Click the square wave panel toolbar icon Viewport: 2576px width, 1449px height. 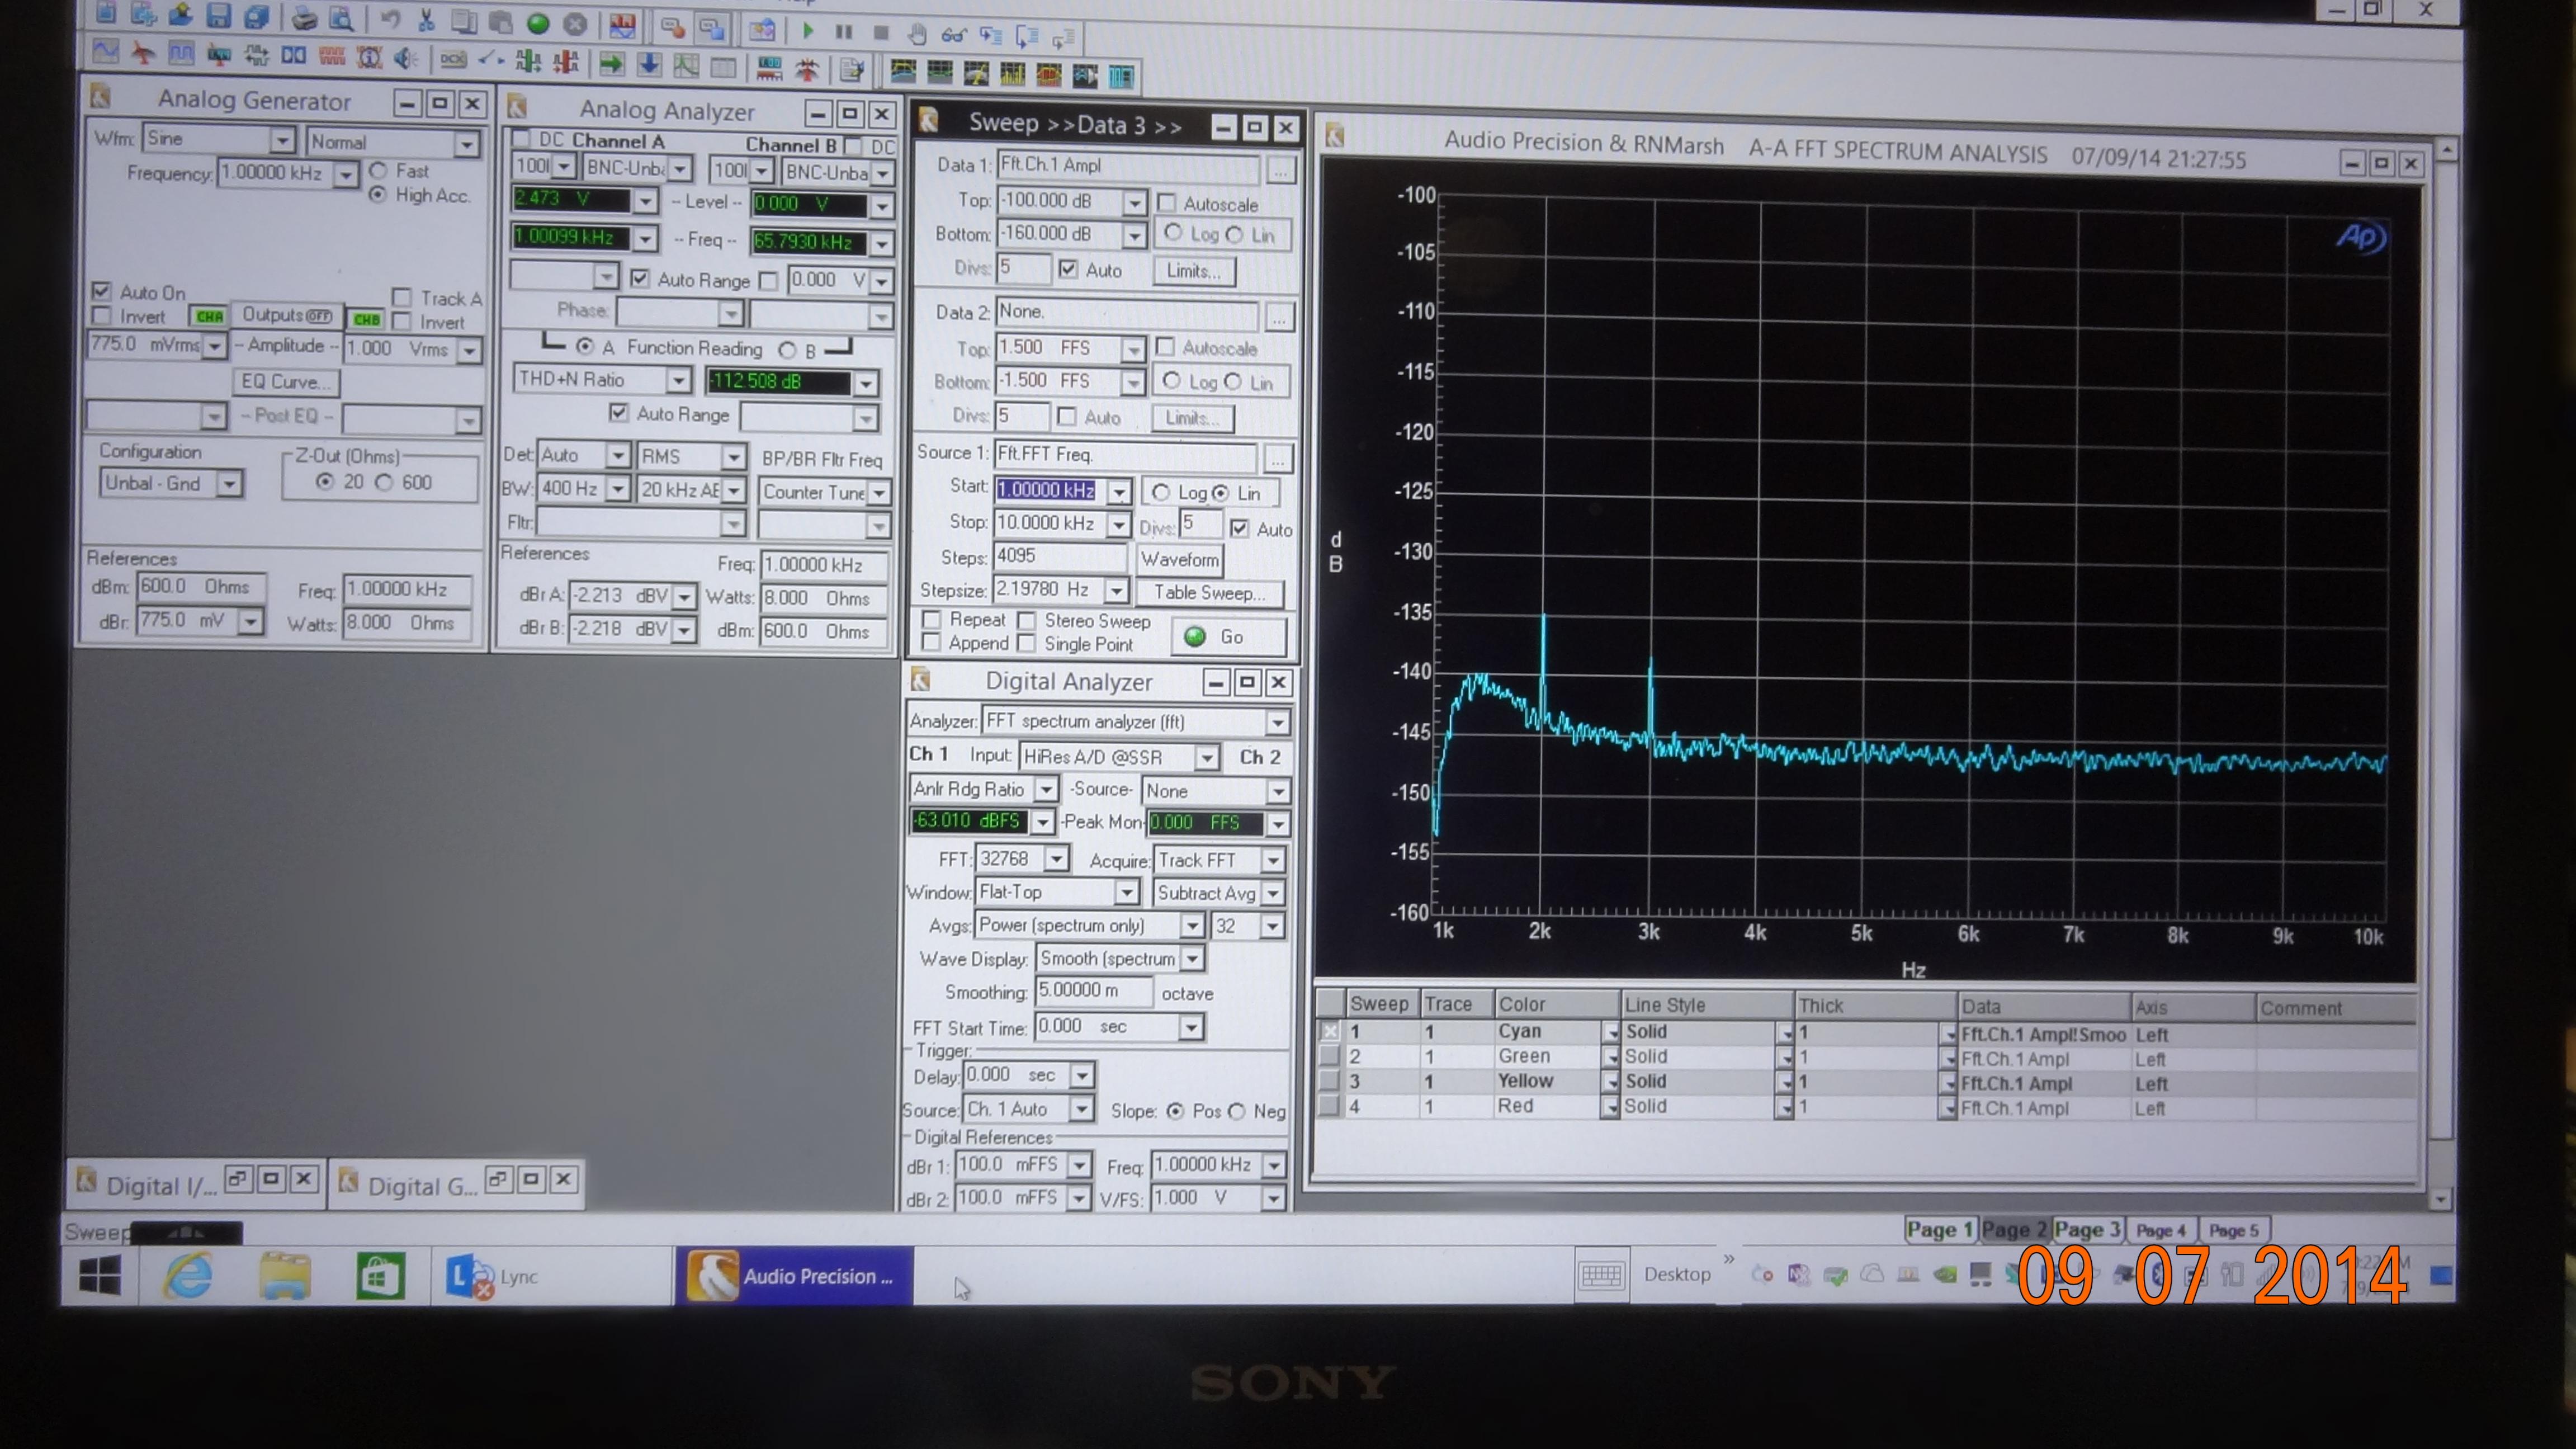pos(181,53)
